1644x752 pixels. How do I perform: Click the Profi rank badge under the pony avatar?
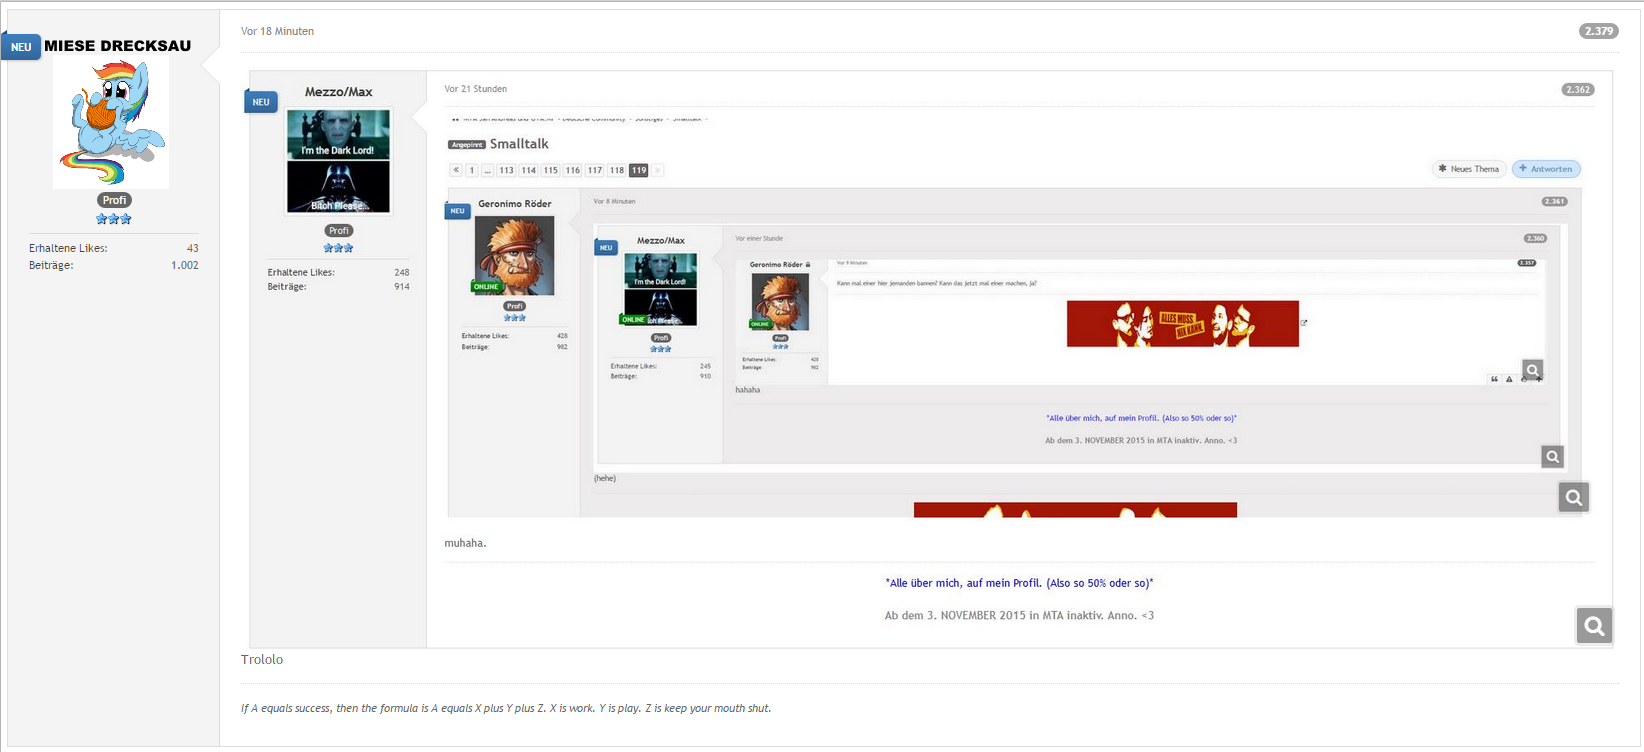[114, 200]
